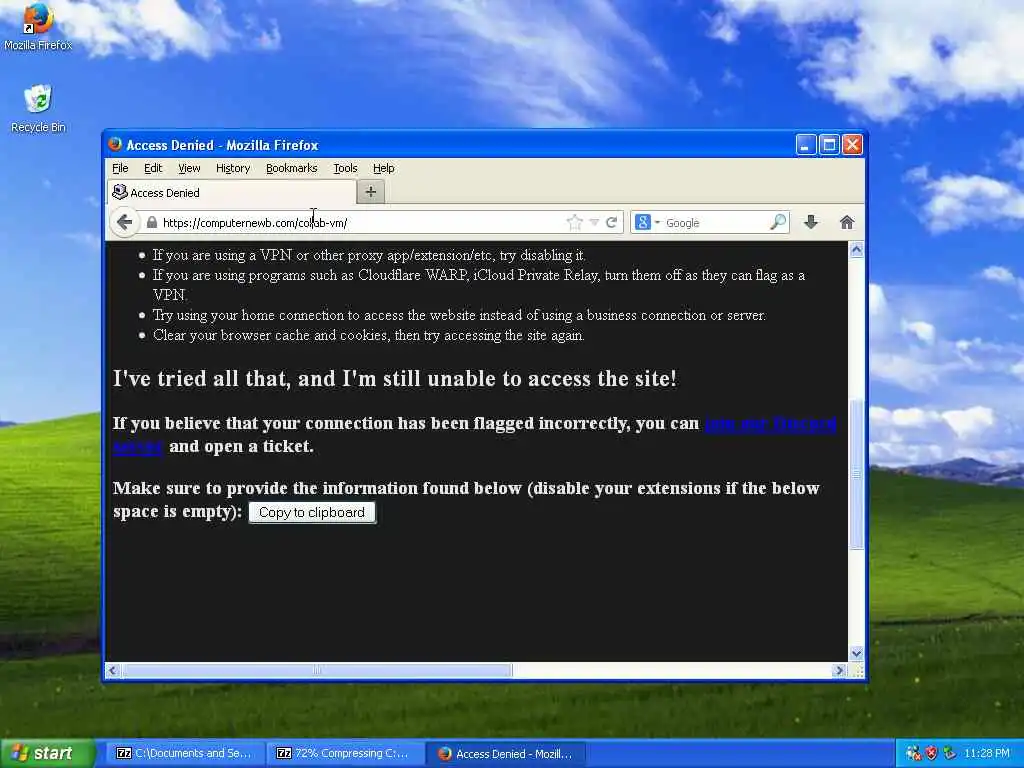Click text "Try using your home connection"
1024x768 pixels.
459,315
